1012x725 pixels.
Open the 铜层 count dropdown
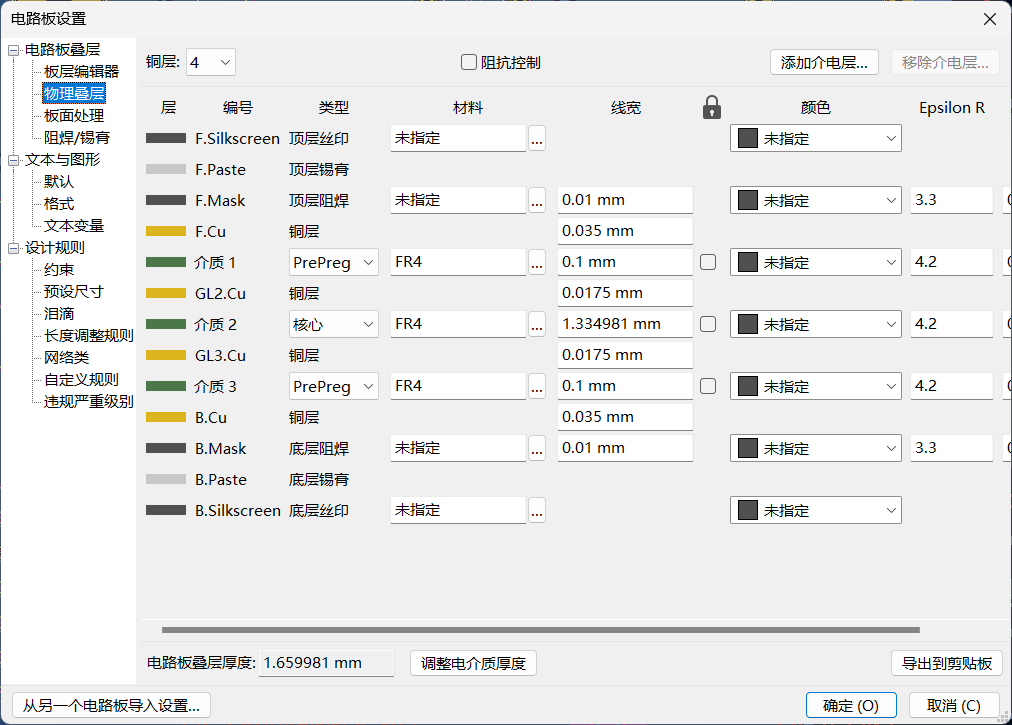(211, 63)
